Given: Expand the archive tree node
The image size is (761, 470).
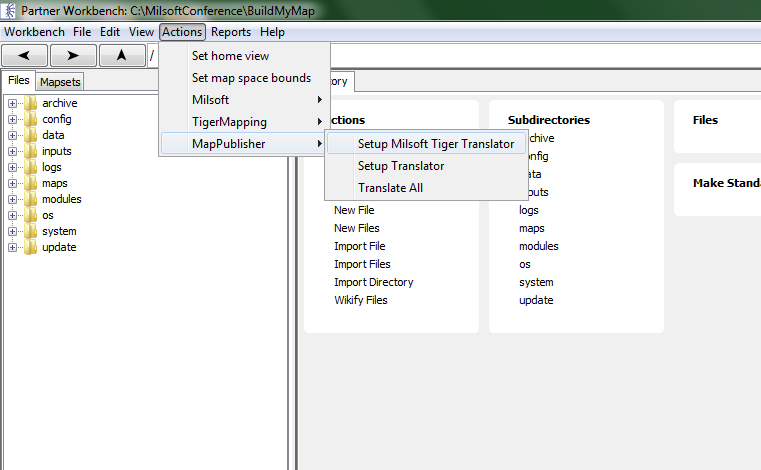Looking at the screenshot, I should (x=12, y=103).
